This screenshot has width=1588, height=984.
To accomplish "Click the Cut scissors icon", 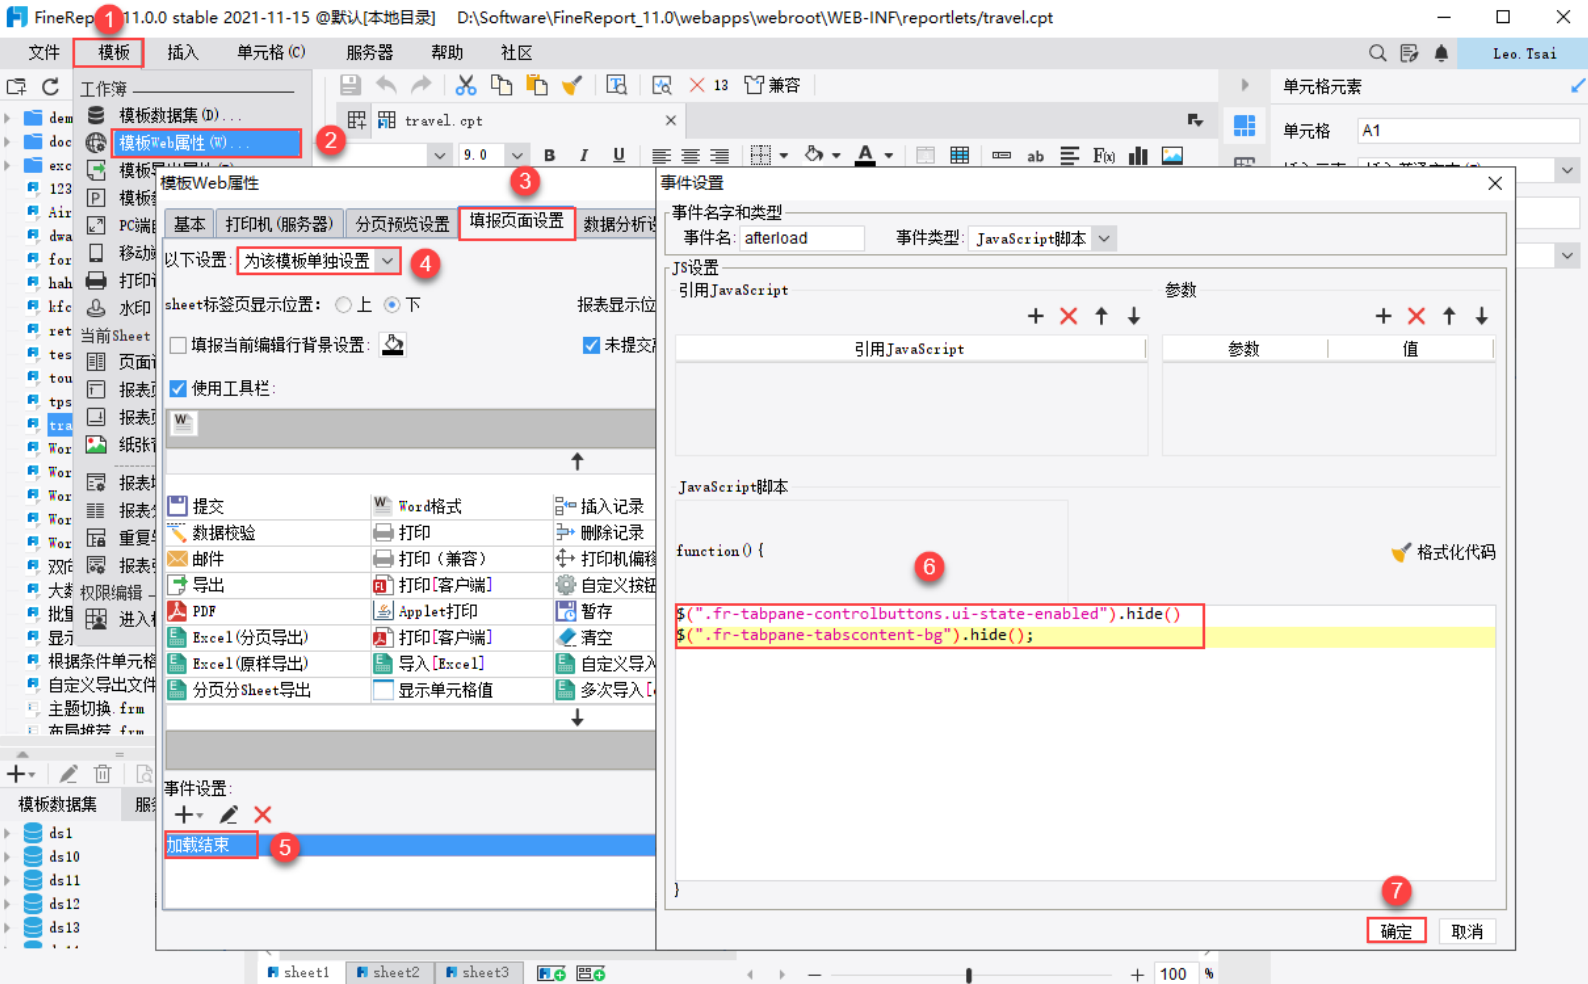I will point(466,86).
